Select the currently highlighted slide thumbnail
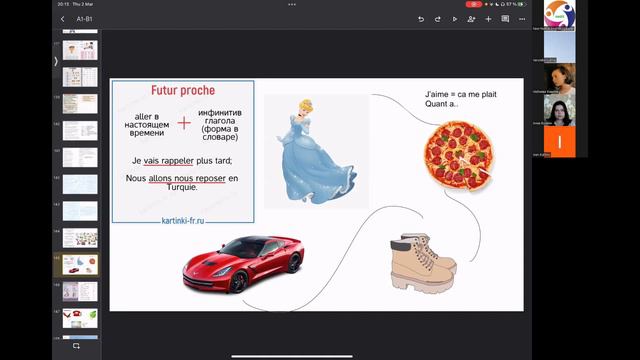The height and width of the screenshot is (360, 640). pos(80,264)
